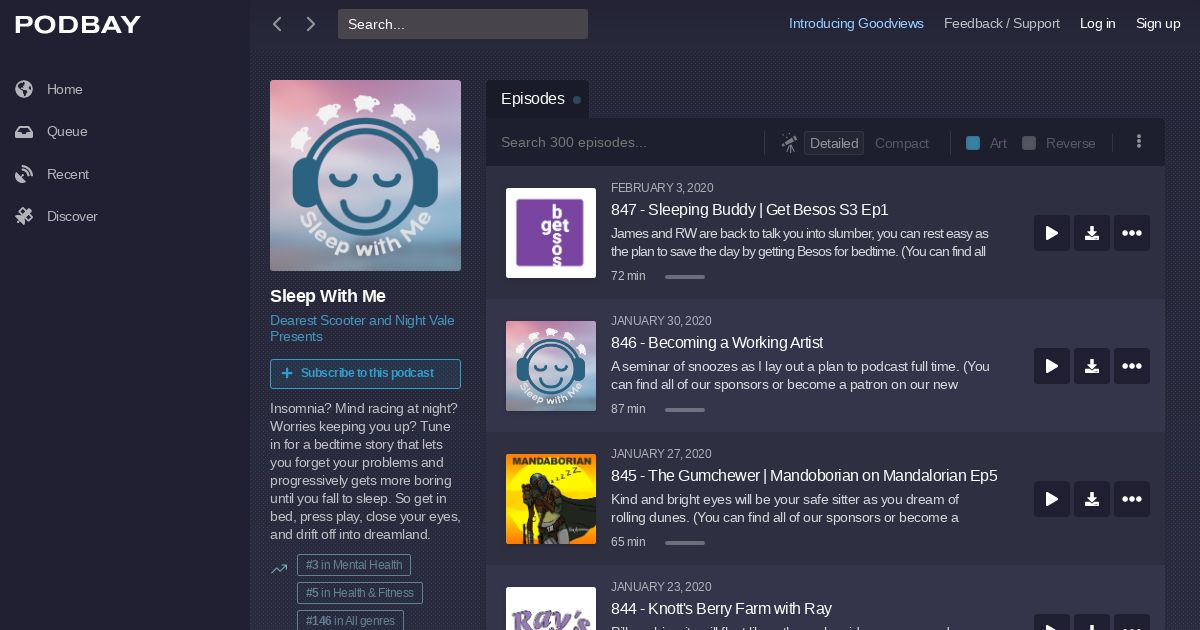Go back with the left arrow

(277, 24)
